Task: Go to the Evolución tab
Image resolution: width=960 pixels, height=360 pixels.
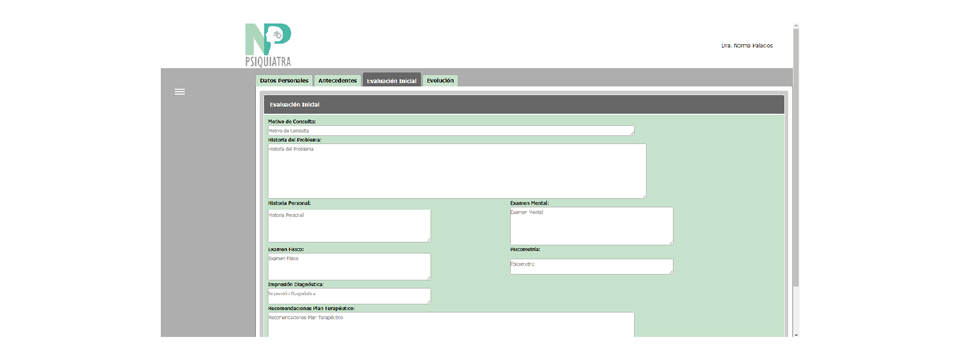Action: (440, 81)
